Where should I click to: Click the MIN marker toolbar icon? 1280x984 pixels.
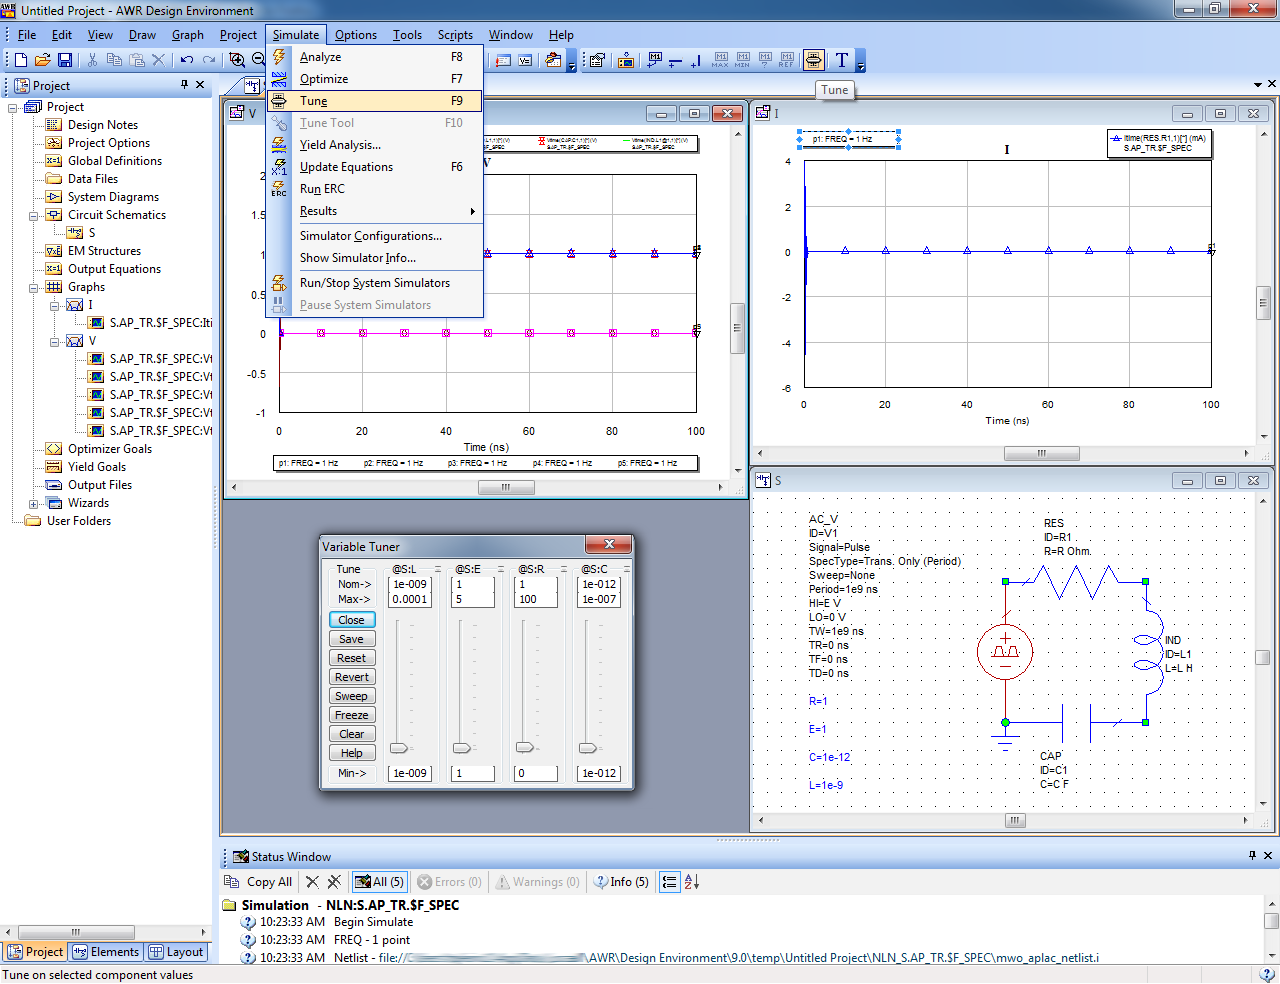[742, 61]
